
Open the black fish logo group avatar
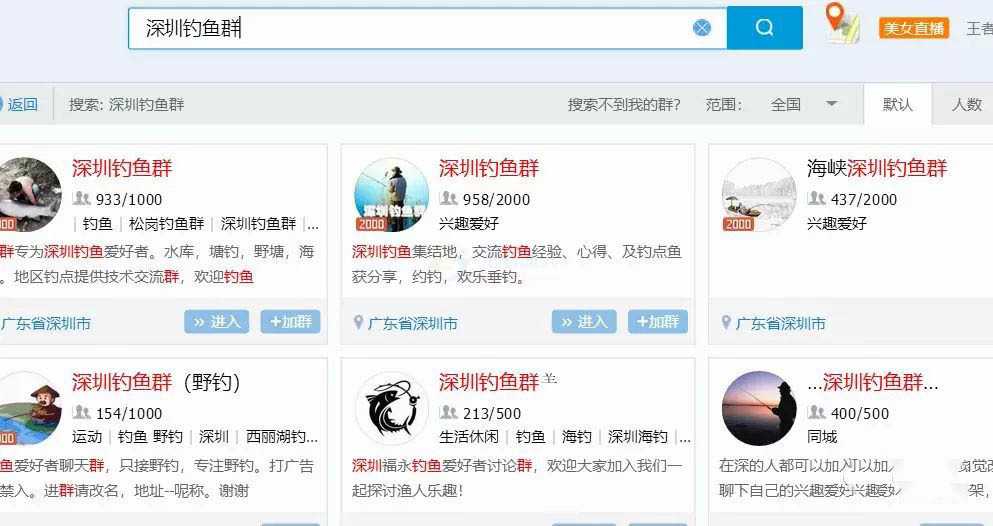pos(391,408)
